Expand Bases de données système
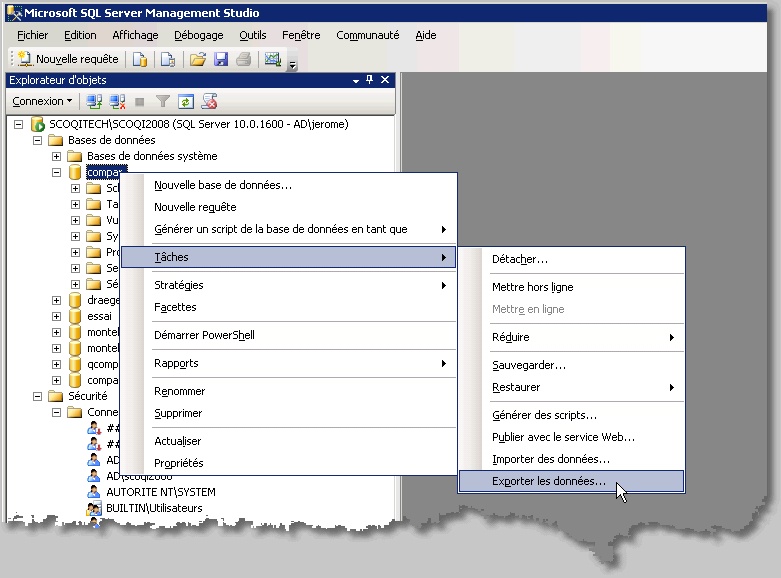The image size is (781, 578). 56,156
